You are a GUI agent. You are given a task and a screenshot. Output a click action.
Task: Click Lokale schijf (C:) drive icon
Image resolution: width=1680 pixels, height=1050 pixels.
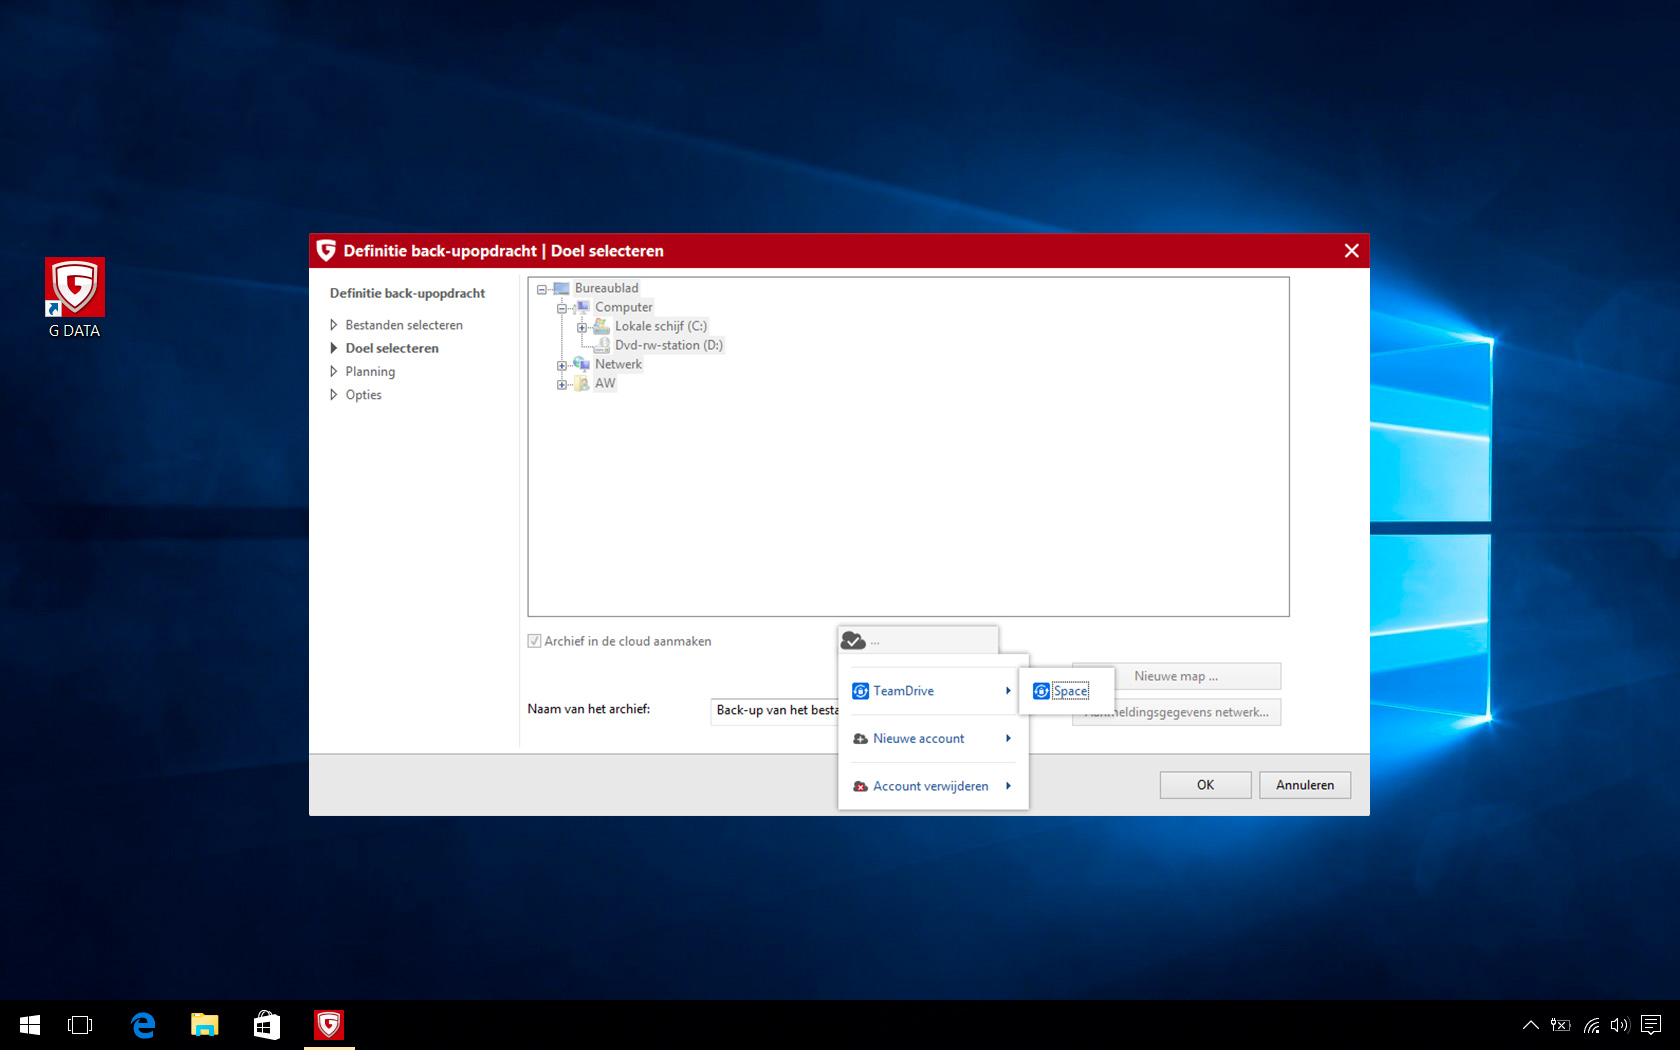click(601, 326)
